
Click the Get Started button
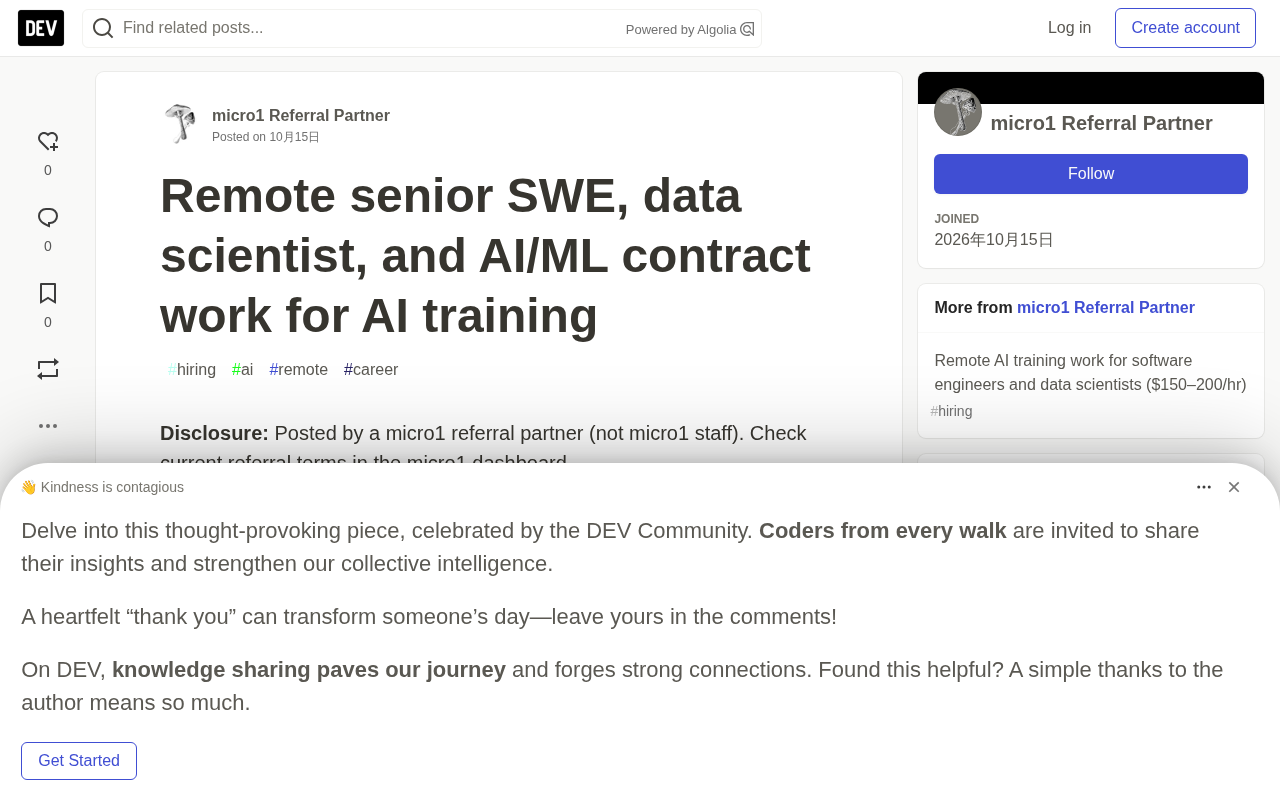(79, 761)
